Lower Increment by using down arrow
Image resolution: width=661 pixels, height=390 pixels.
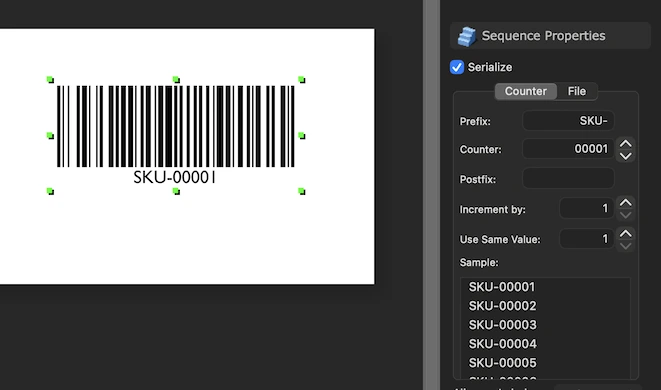pos(626,215)
